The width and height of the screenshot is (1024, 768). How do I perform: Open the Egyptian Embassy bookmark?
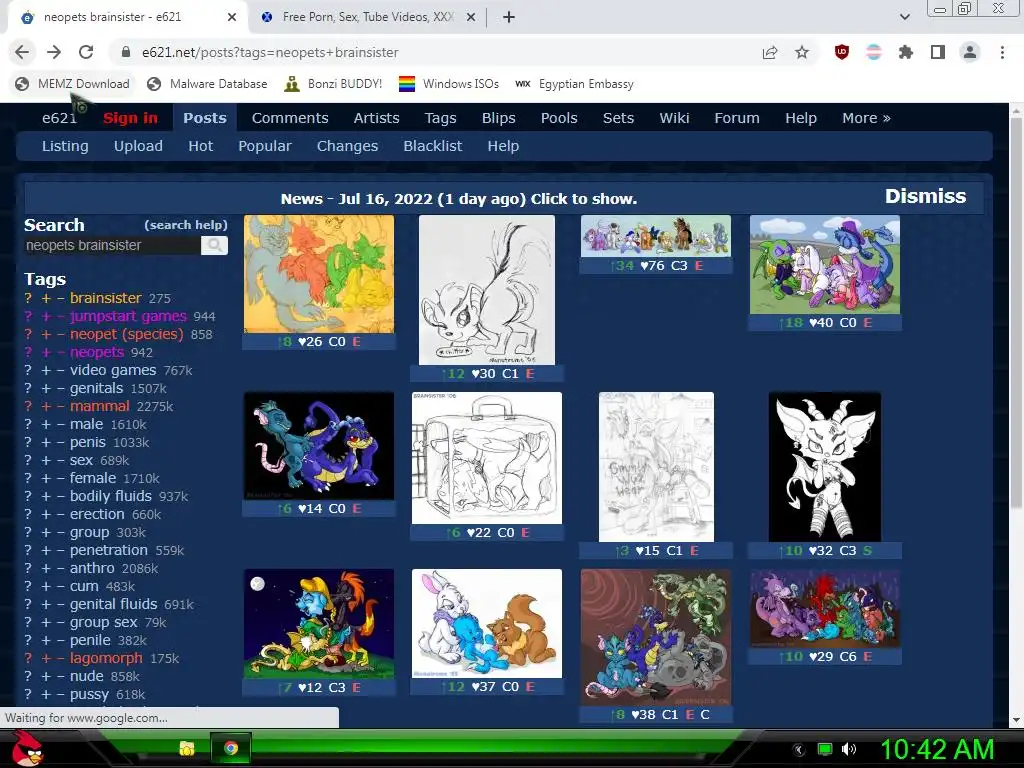coord(575,84)
